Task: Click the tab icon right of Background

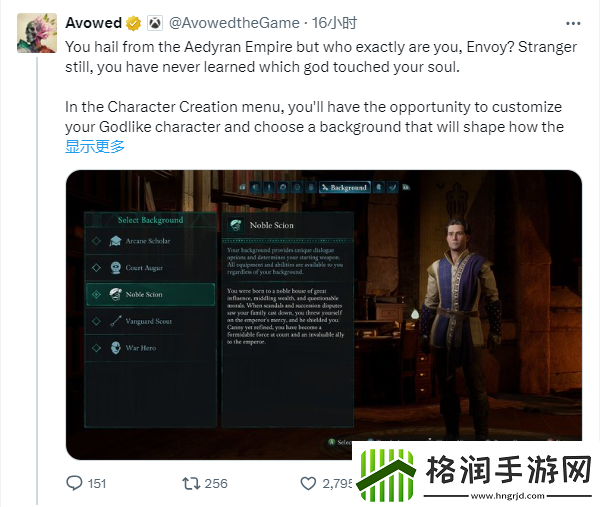Action: (x=379, y=187)
